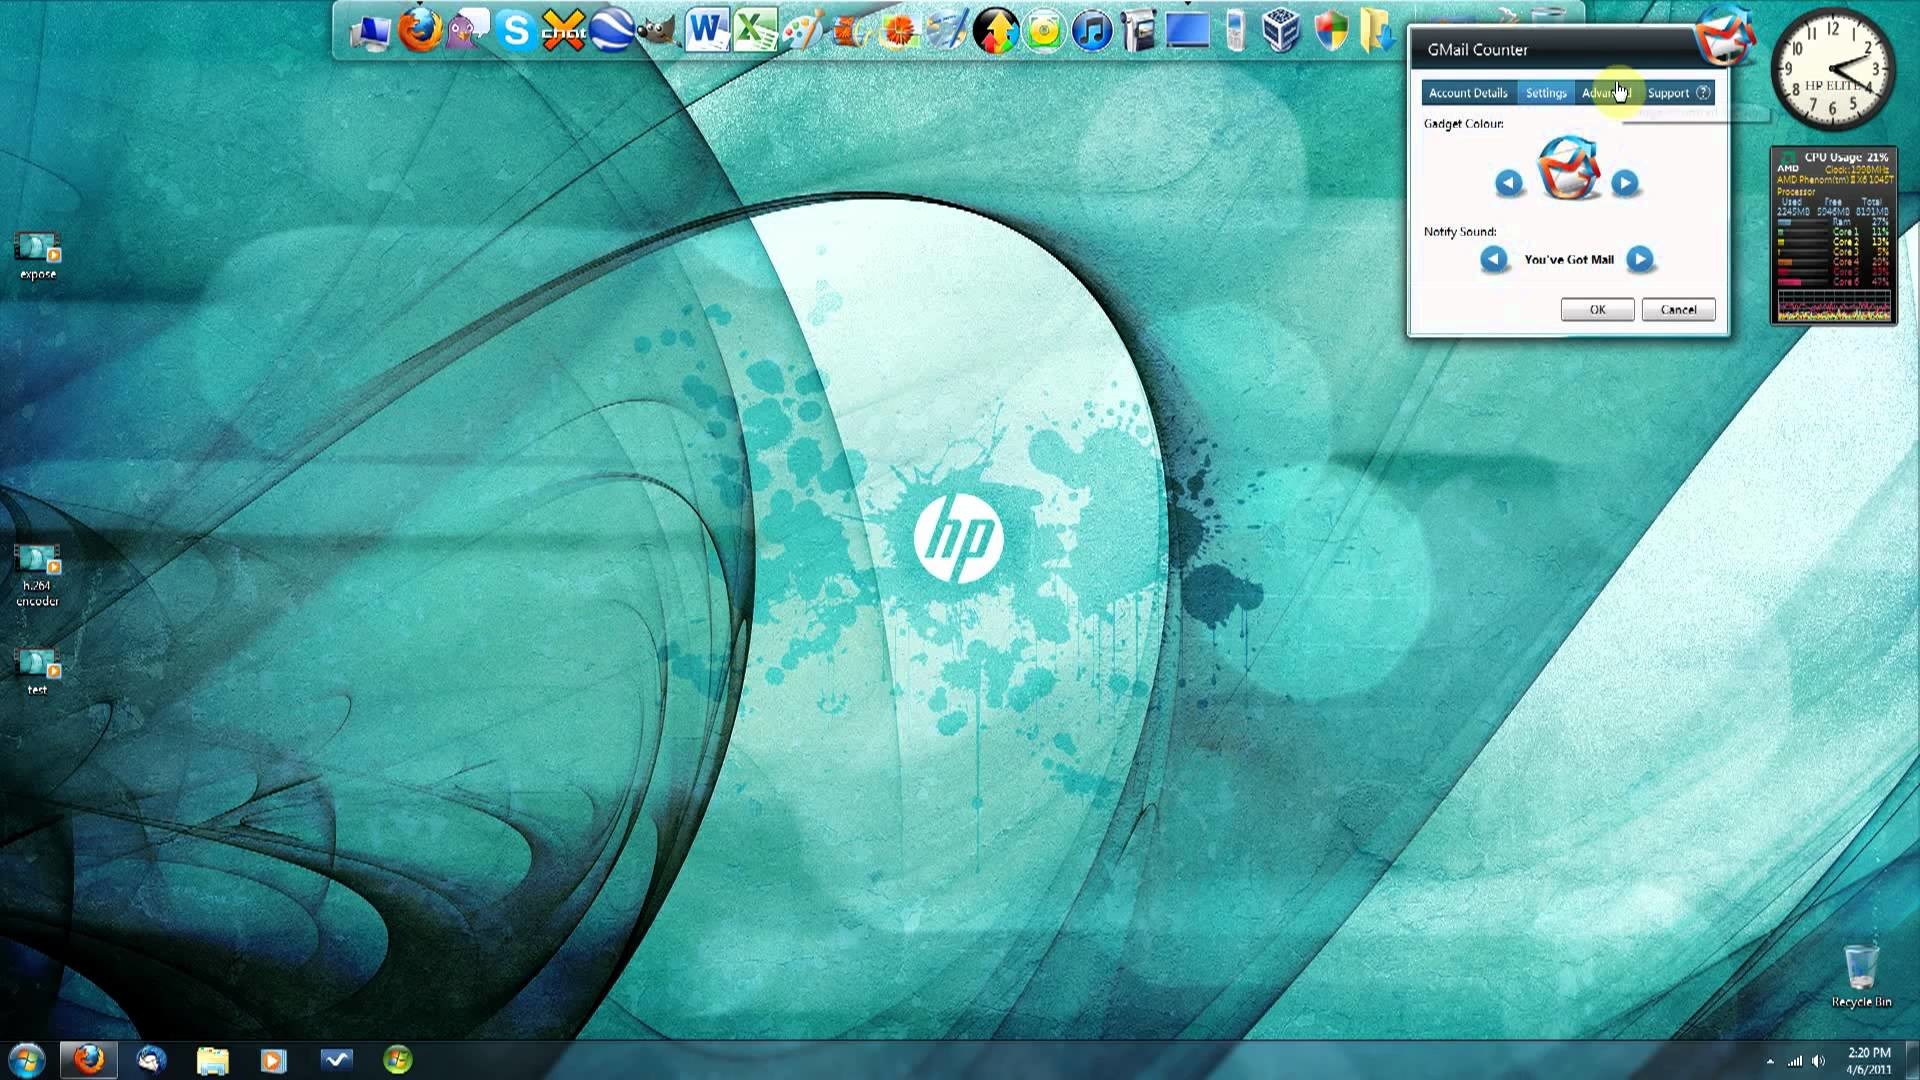The height and width of the screenshot is (1080, 1920).
Task: Open Google Earth from the dock
Action: click(610, 30)
